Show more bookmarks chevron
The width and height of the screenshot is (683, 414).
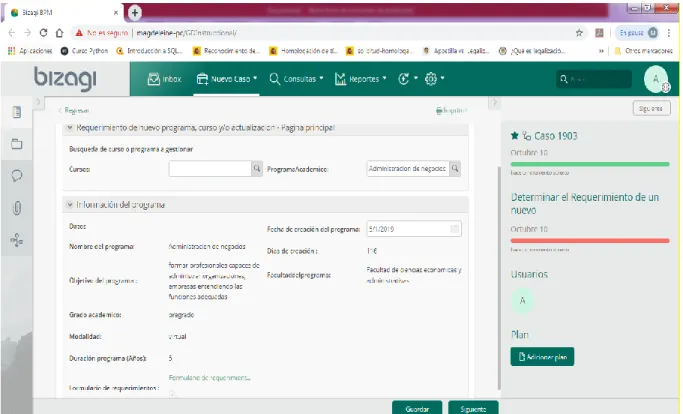(601, 51)
